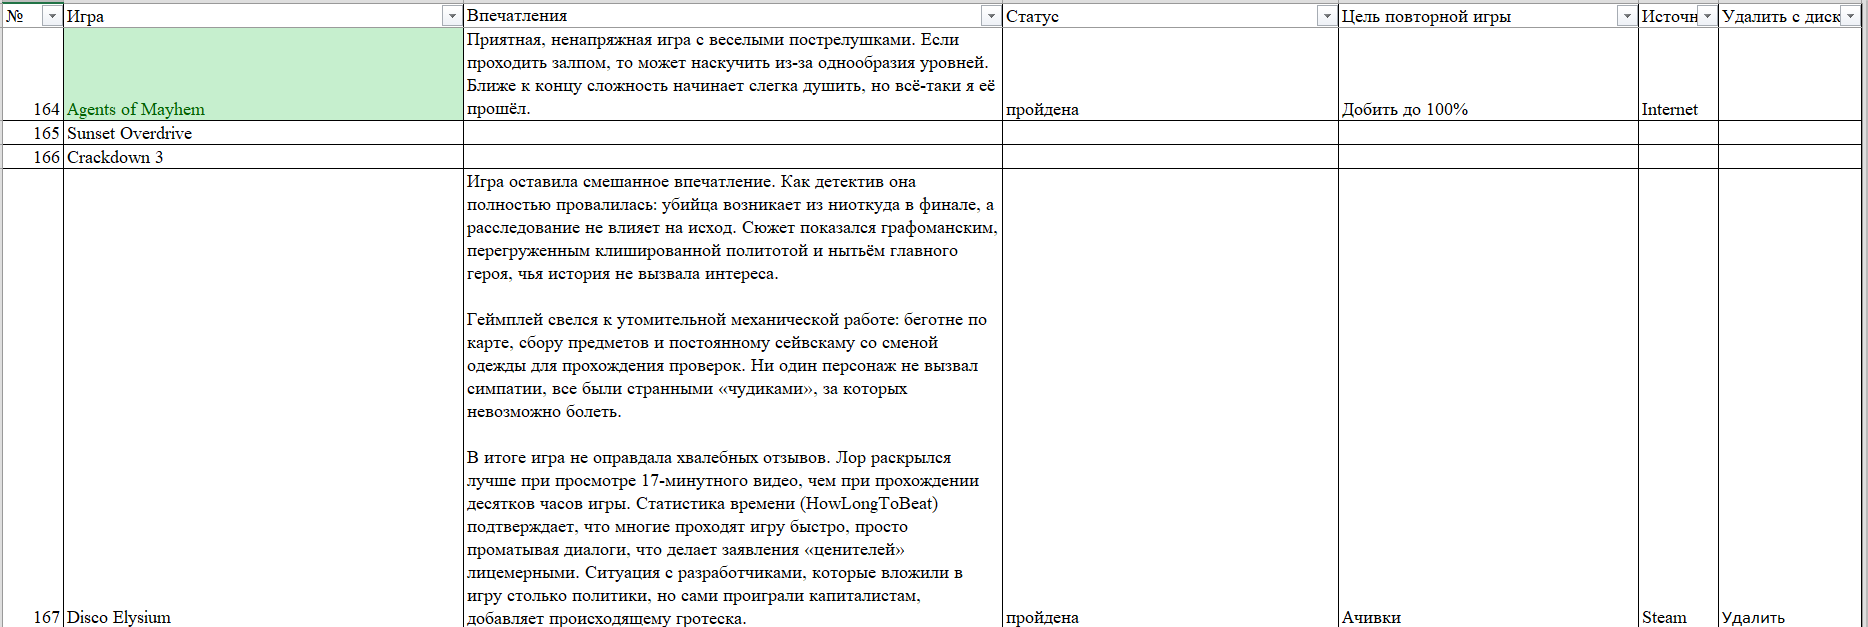Select the cell Disco Elysium

coord(263,398)
